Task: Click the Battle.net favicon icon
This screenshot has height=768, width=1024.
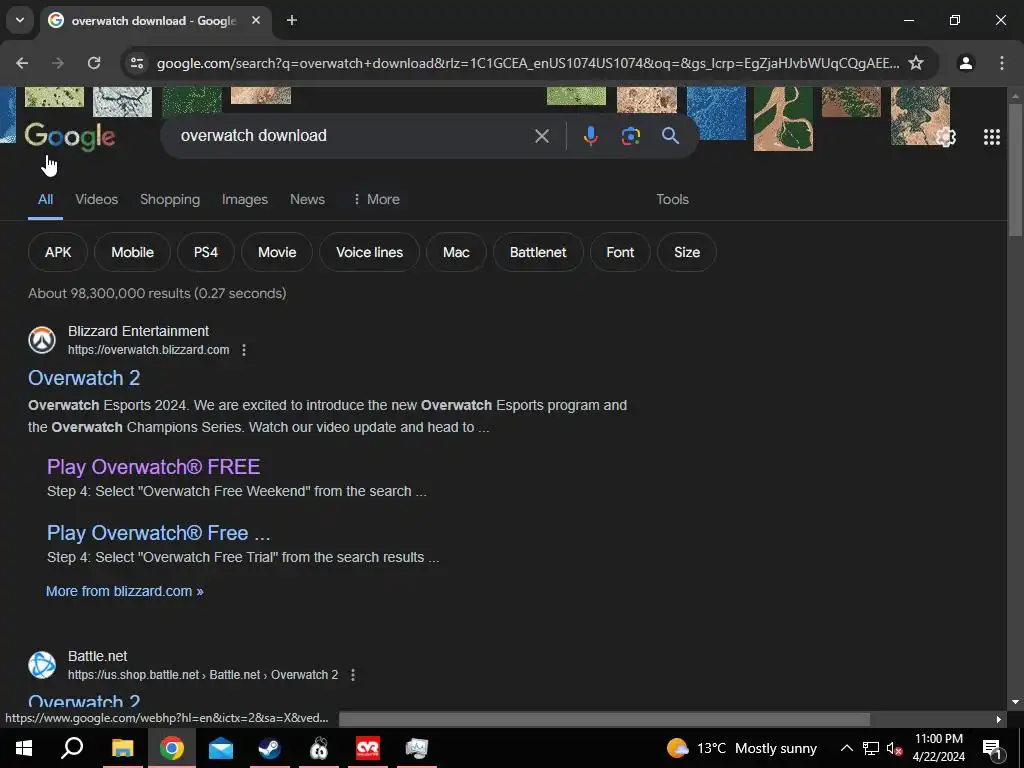Action: click(42, 665)
